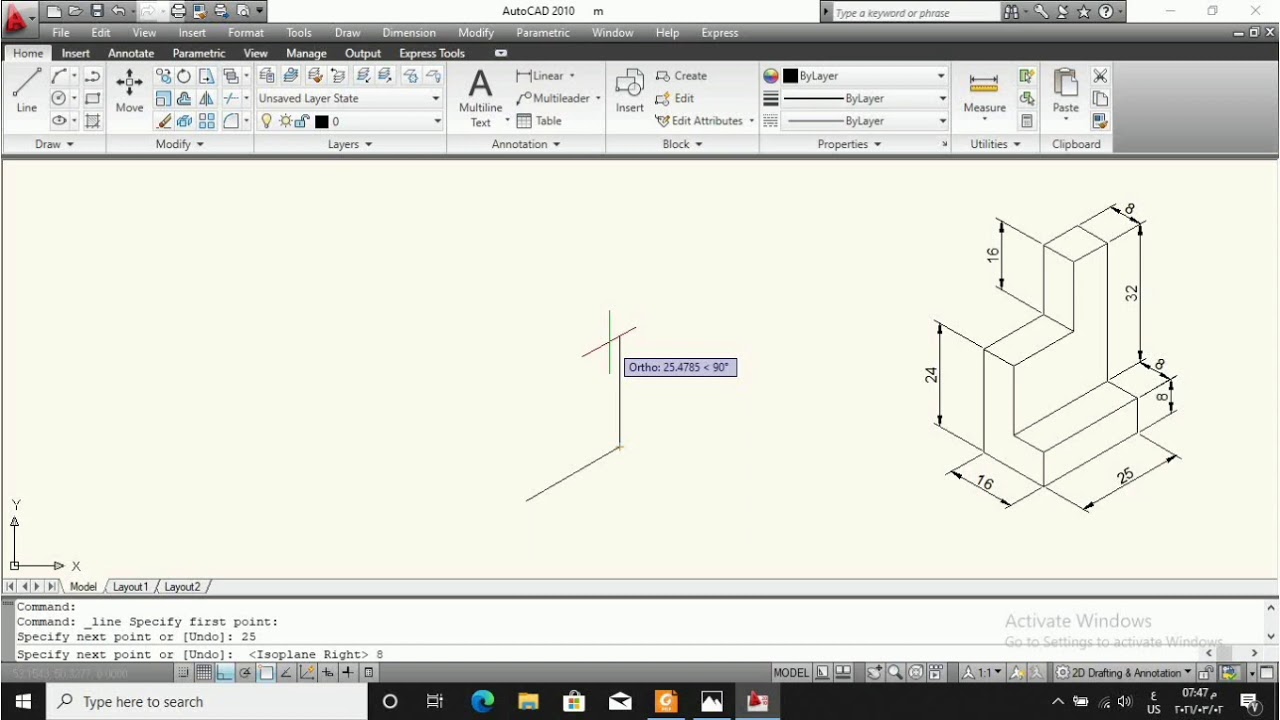Switch to the Parametric ribbon tab

(x=199, y=53)
